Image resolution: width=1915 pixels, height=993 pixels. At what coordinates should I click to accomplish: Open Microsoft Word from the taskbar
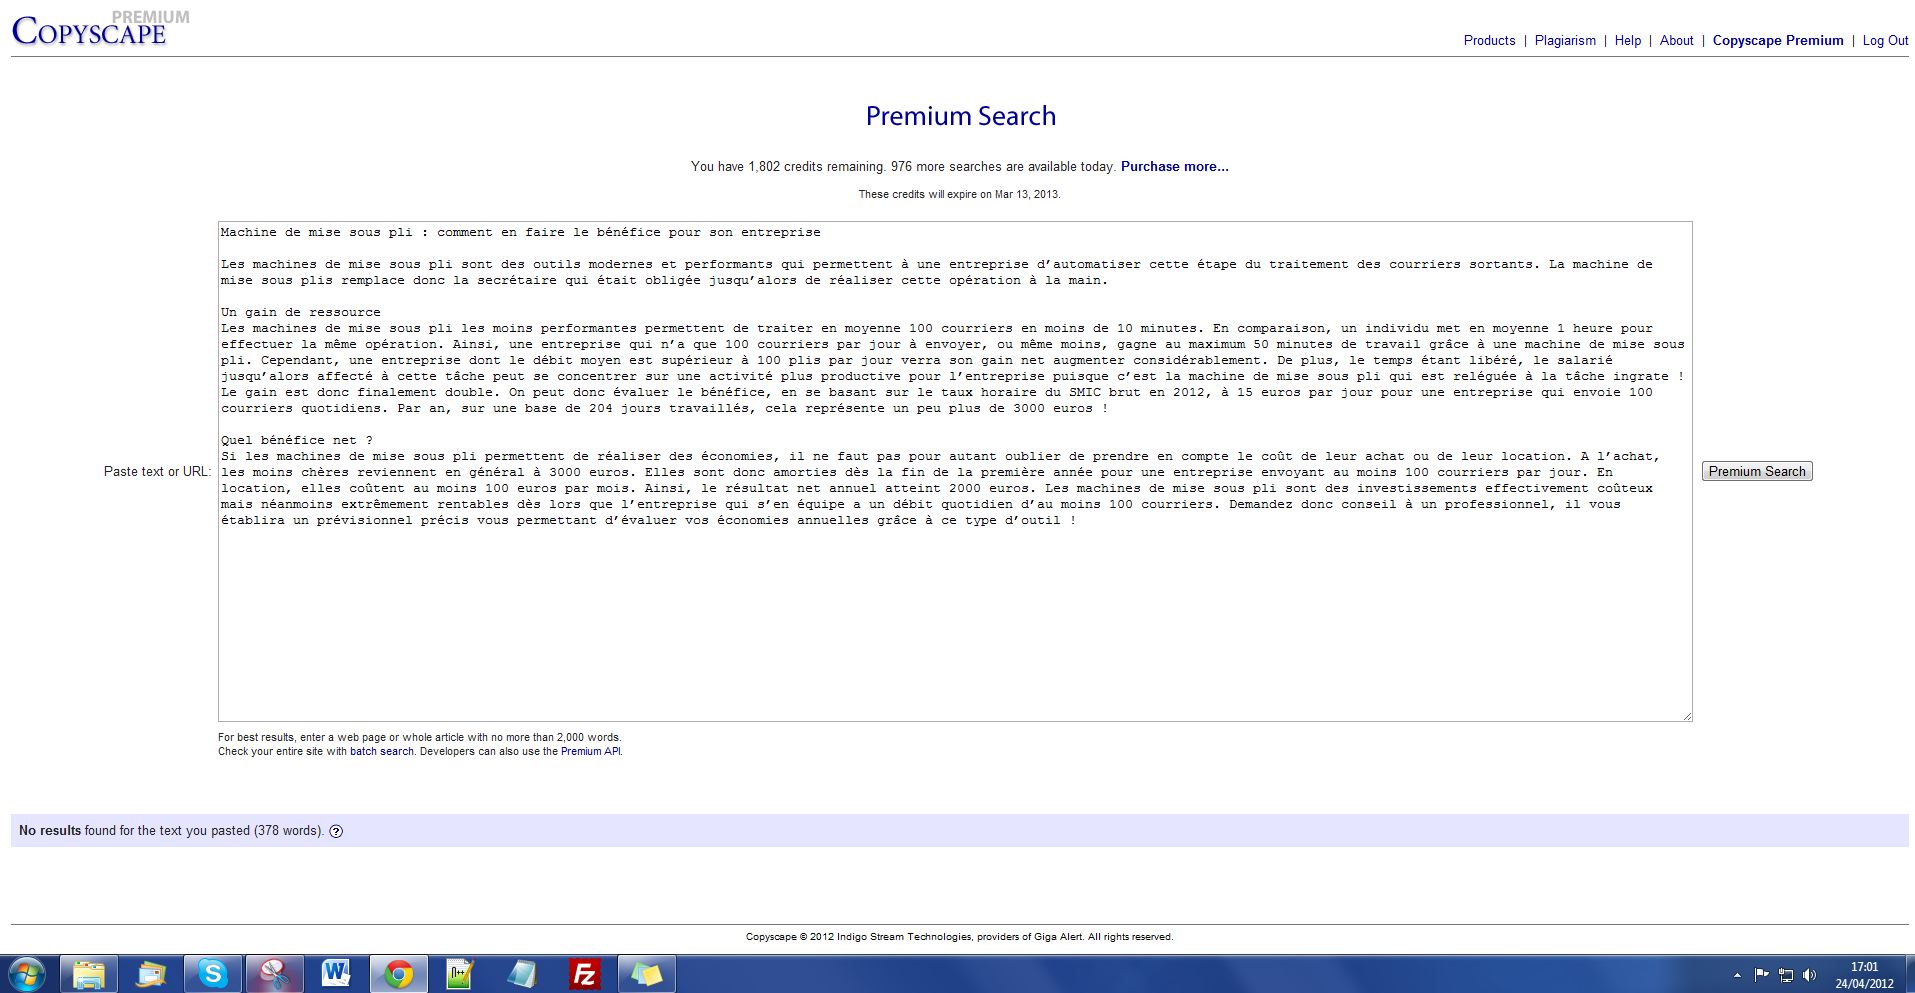(x=335, y=973)
